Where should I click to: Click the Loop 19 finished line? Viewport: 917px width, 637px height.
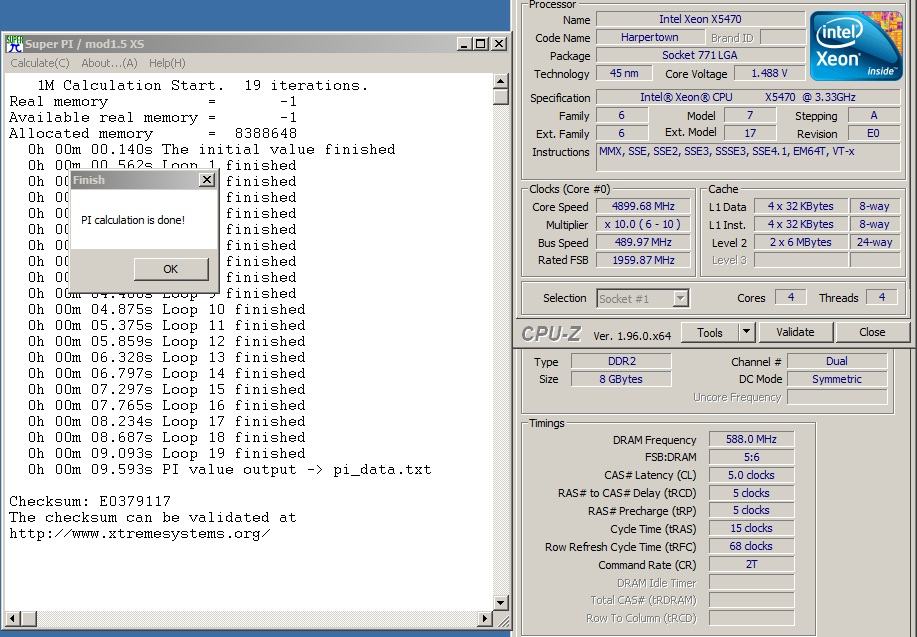point(167,454)
